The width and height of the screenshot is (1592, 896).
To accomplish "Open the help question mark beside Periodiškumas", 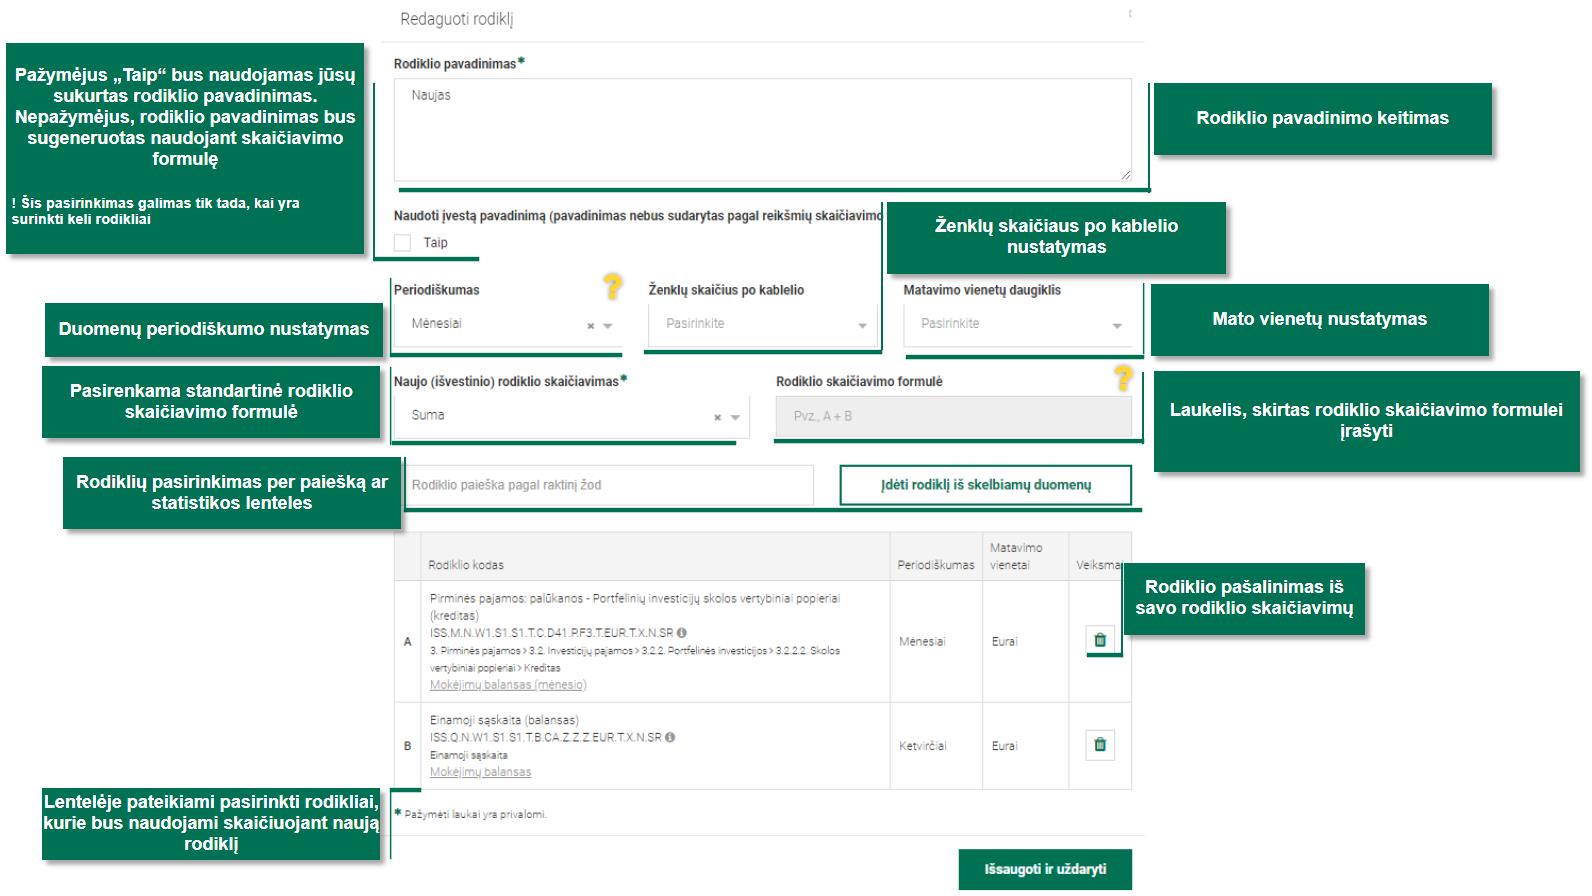I will click(612, 287).
